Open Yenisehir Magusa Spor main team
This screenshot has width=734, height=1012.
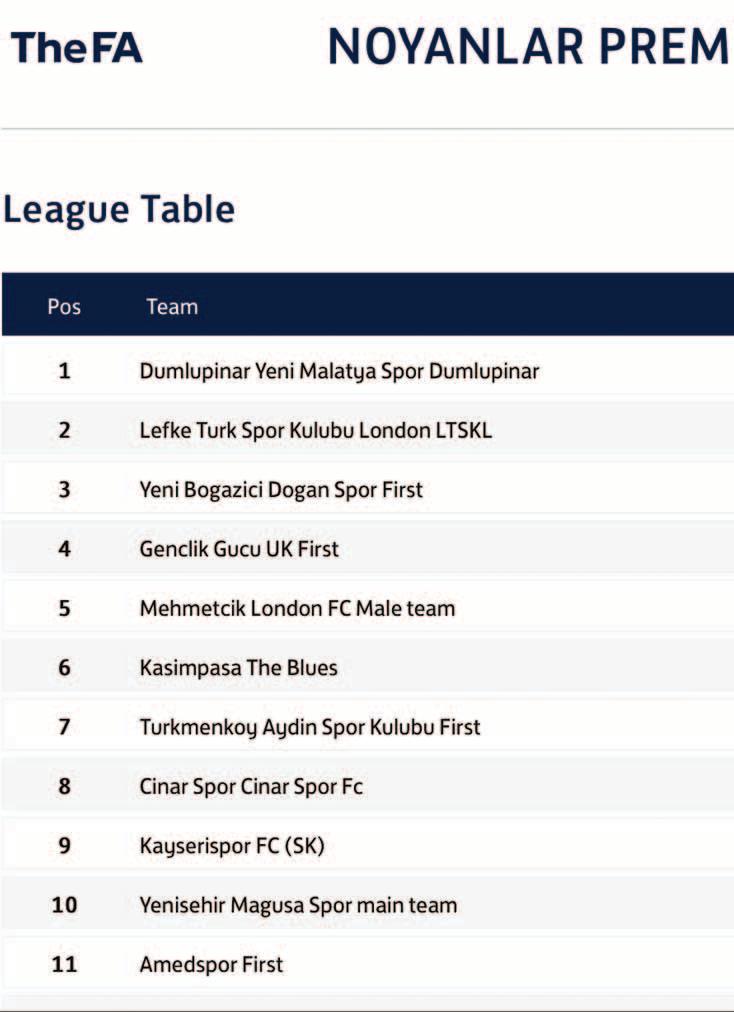298,906
